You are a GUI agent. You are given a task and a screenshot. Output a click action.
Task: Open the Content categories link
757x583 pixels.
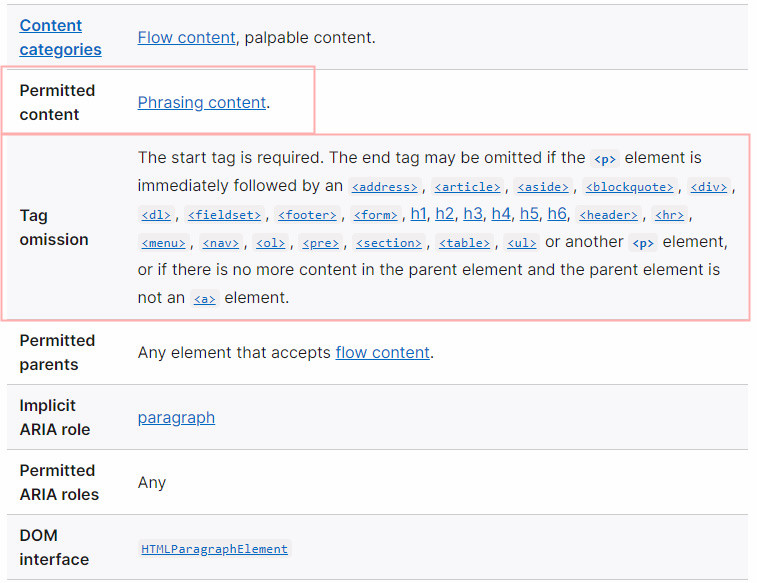click(60, 37)
